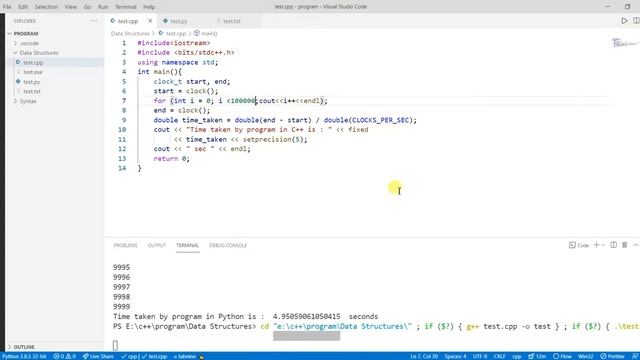Open the Edit menu
This screenshot has width=640, height=360.
tap(23, 7)
